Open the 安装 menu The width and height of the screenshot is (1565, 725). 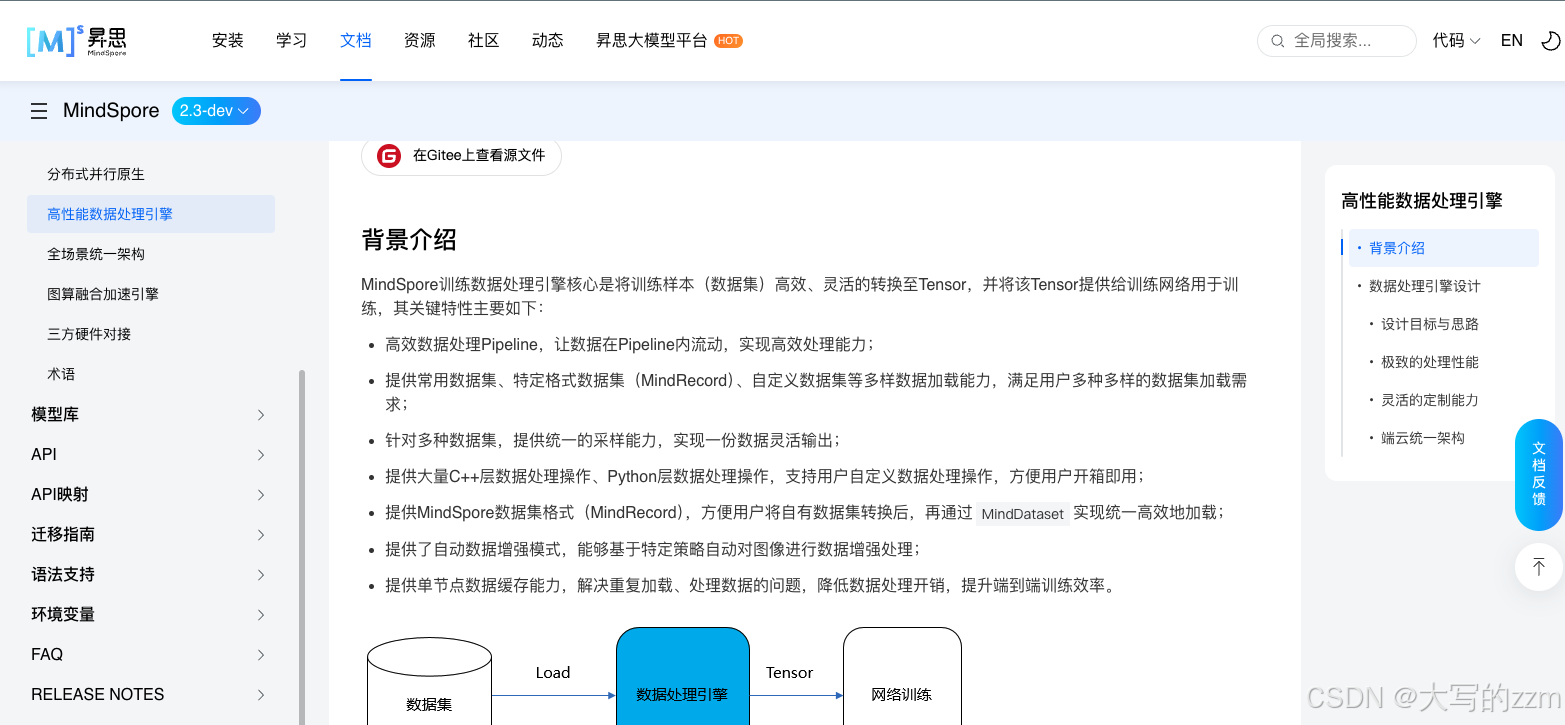pyautogui.click(x=228, y=41)
